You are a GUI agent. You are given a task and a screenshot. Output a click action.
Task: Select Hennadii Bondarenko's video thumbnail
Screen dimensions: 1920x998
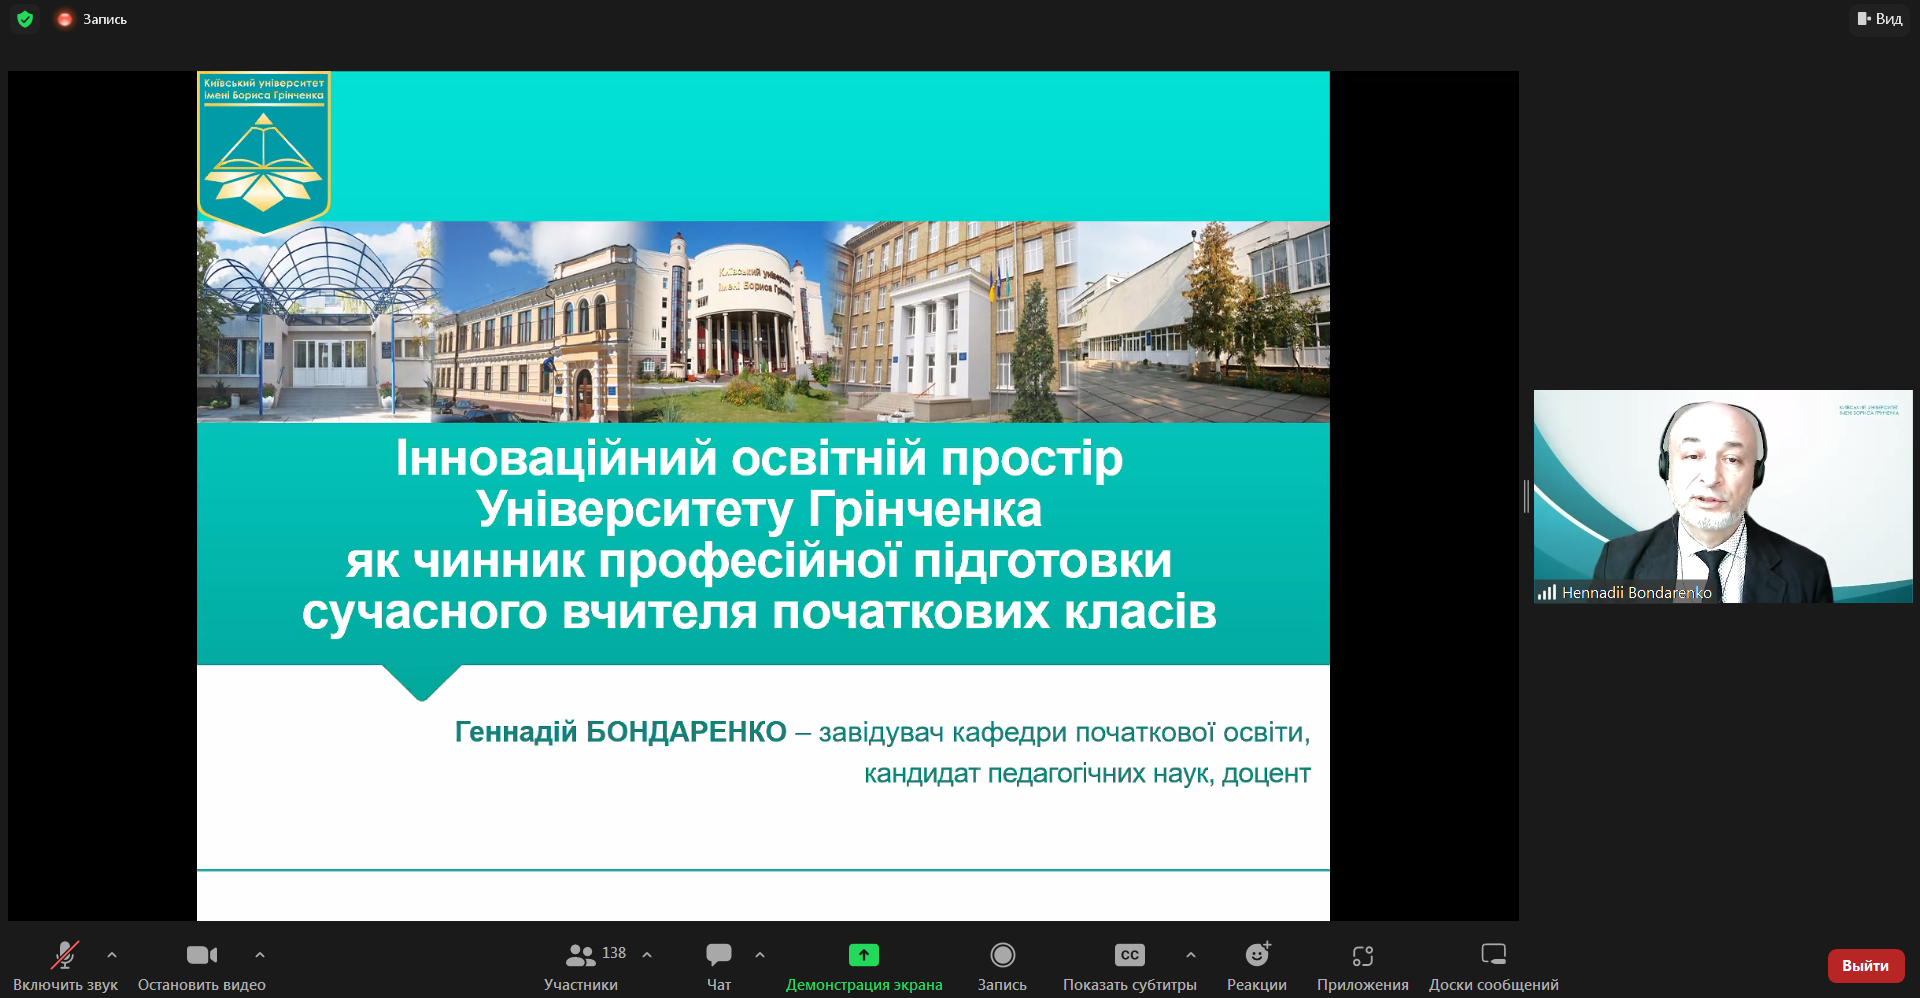1722,496
